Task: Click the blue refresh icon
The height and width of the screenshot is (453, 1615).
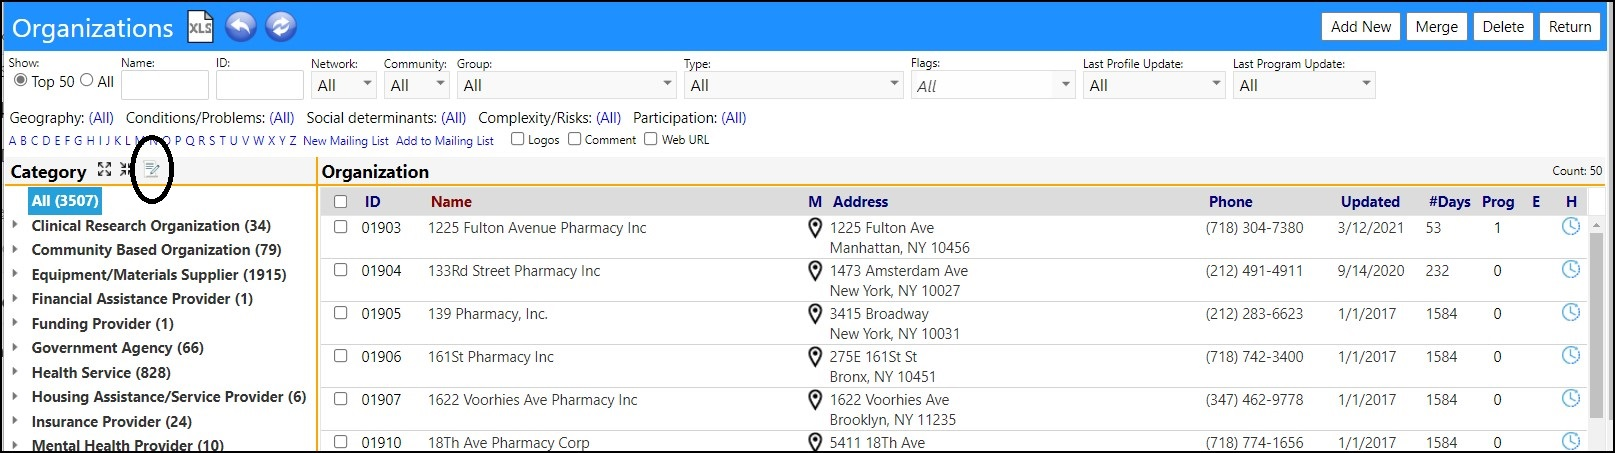Action: tap(281, 27)
